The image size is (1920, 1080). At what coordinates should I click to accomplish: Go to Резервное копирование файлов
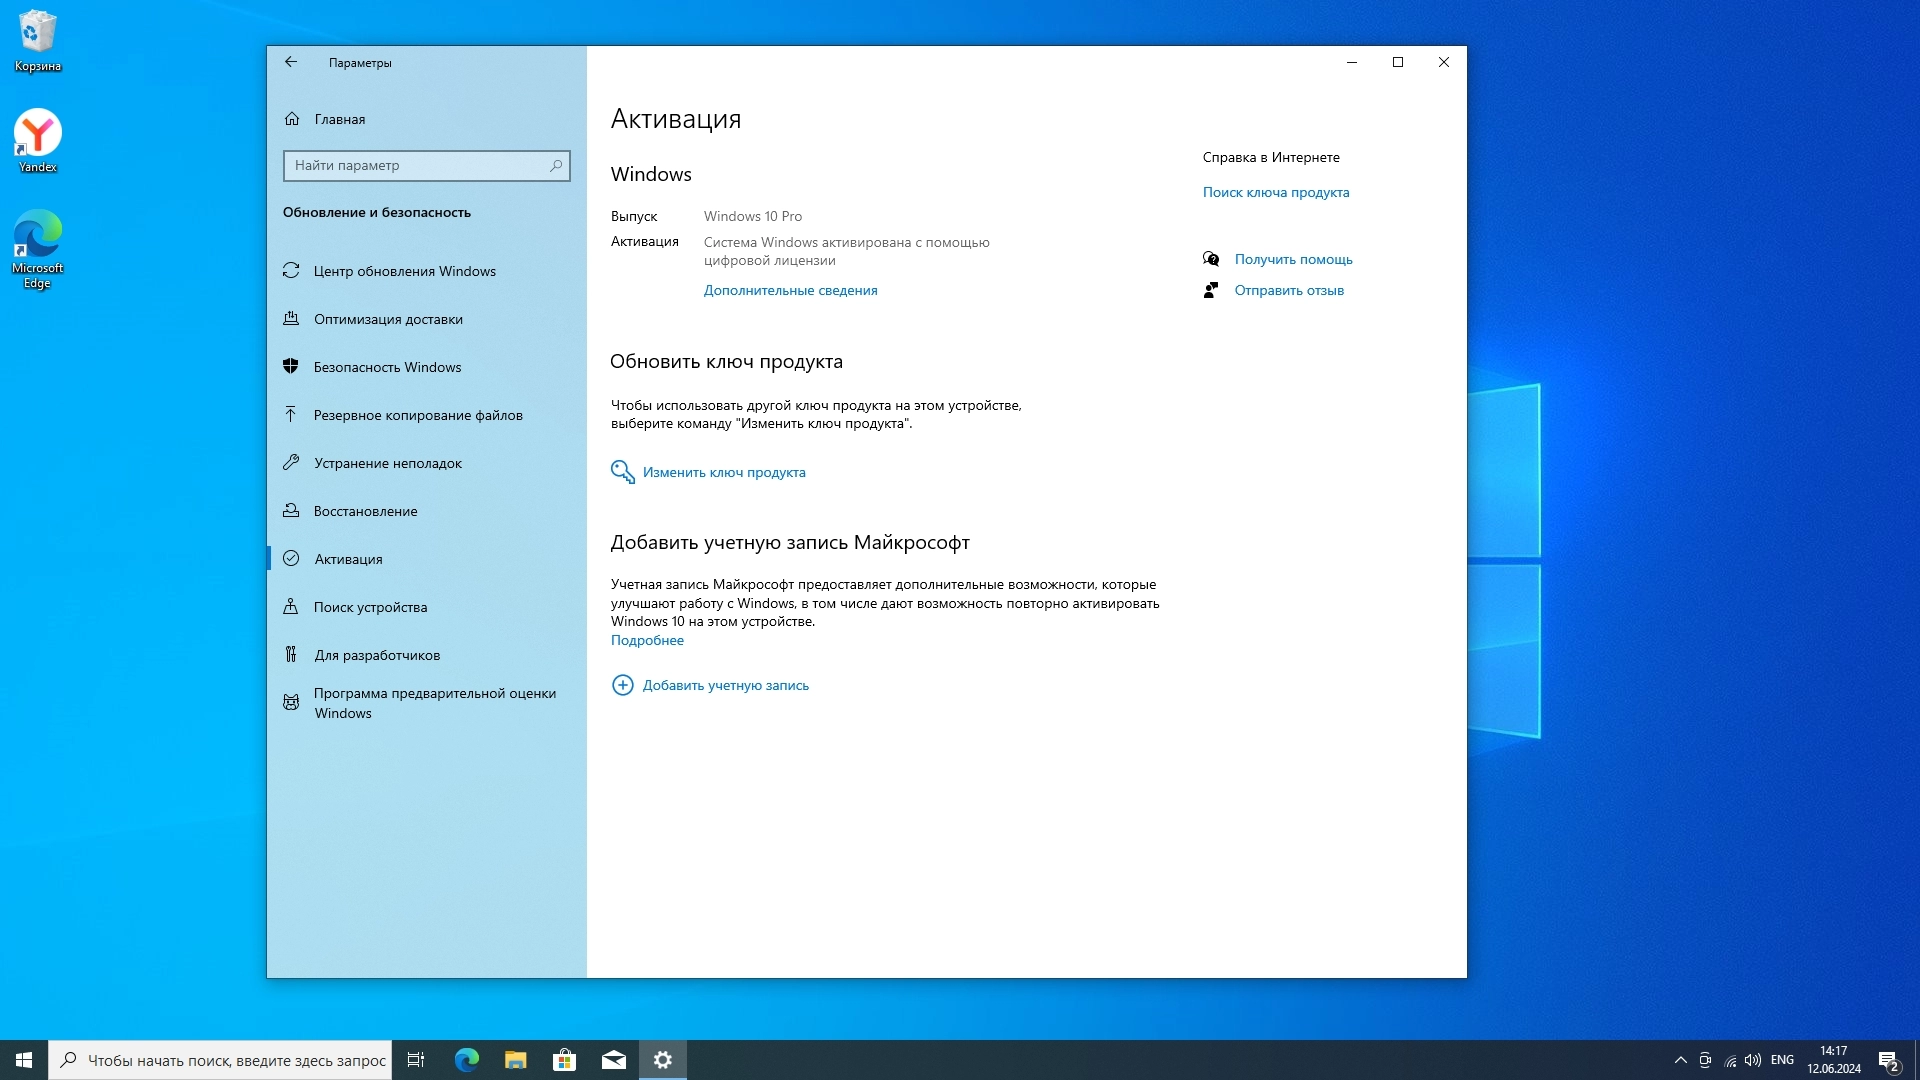[x=417, y=415]
